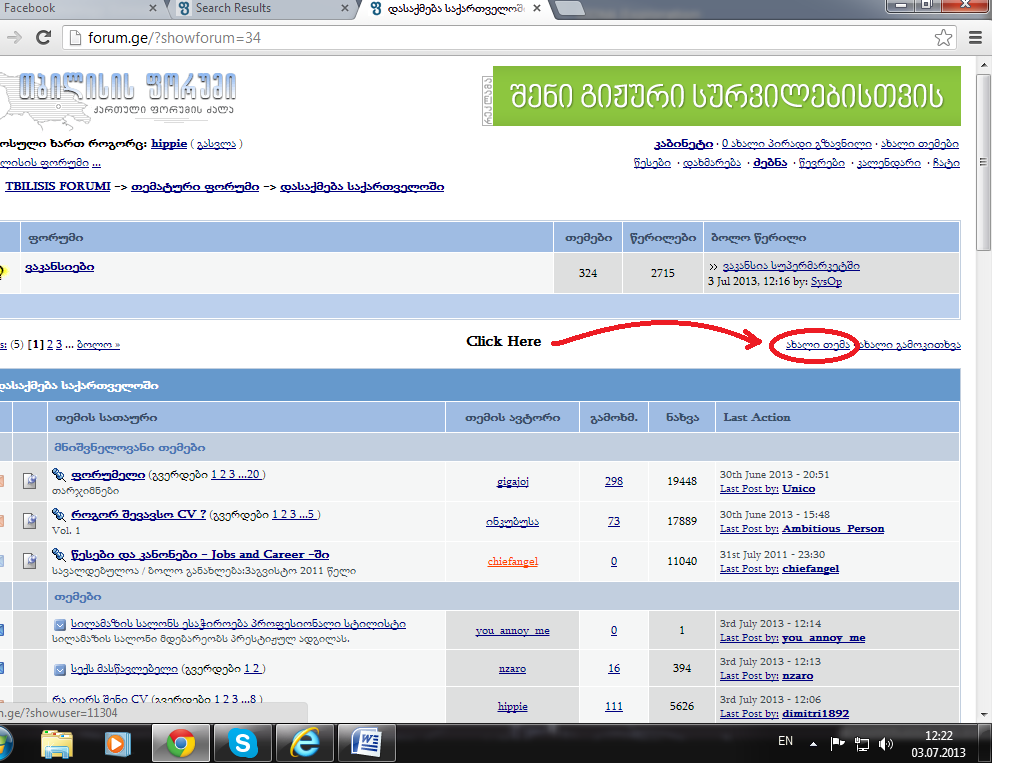The image size is (1024, 768).
Task: Open the როგორ შევავსო CV ? topic
Action: [x=138, y=515]
